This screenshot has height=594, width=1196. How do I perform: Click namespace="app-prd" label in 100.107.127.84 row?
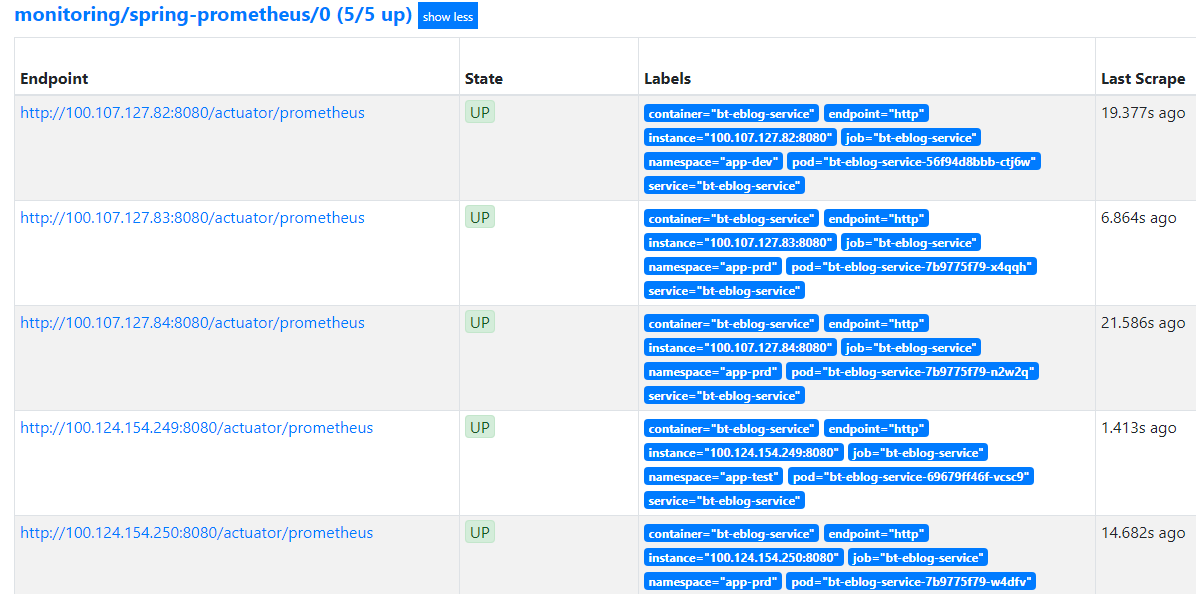[x=713, y=372]
